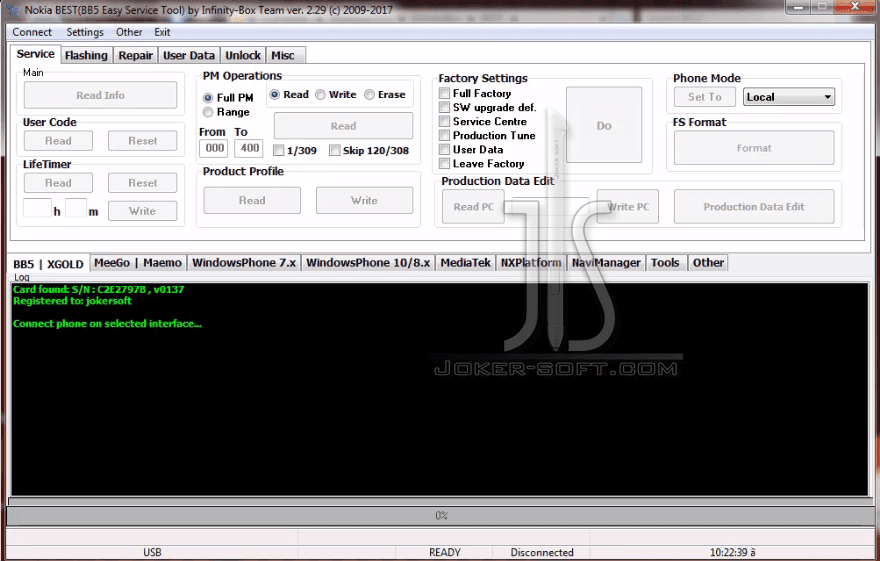Click the Read Info button

(100, 95)
